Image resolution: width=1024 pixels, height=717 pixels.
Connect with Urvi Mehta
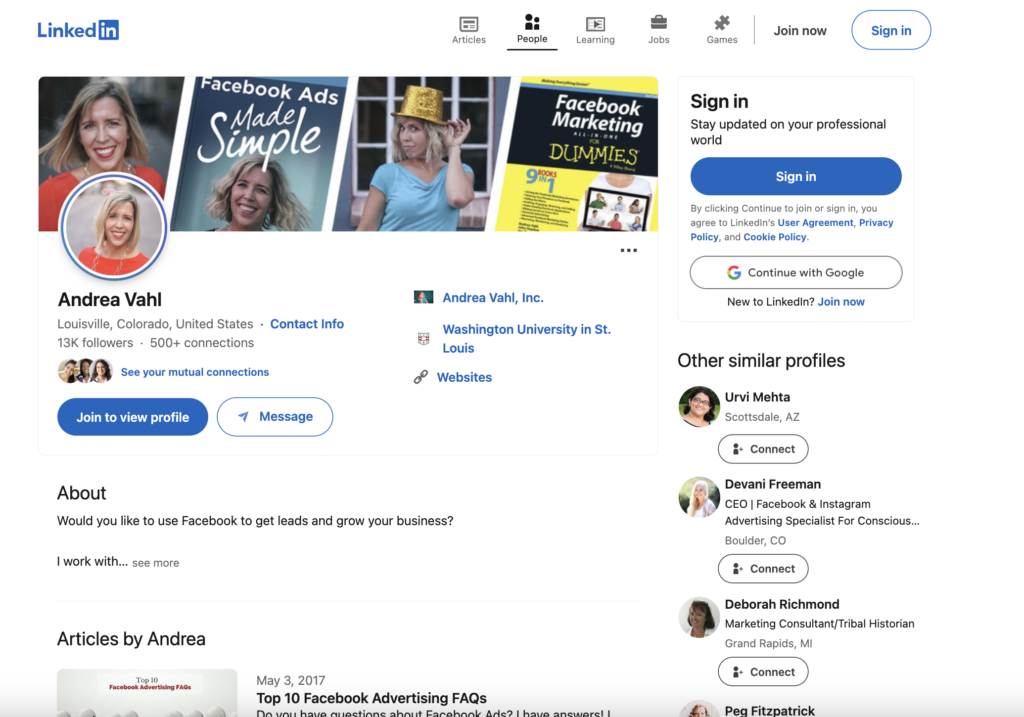763,449
